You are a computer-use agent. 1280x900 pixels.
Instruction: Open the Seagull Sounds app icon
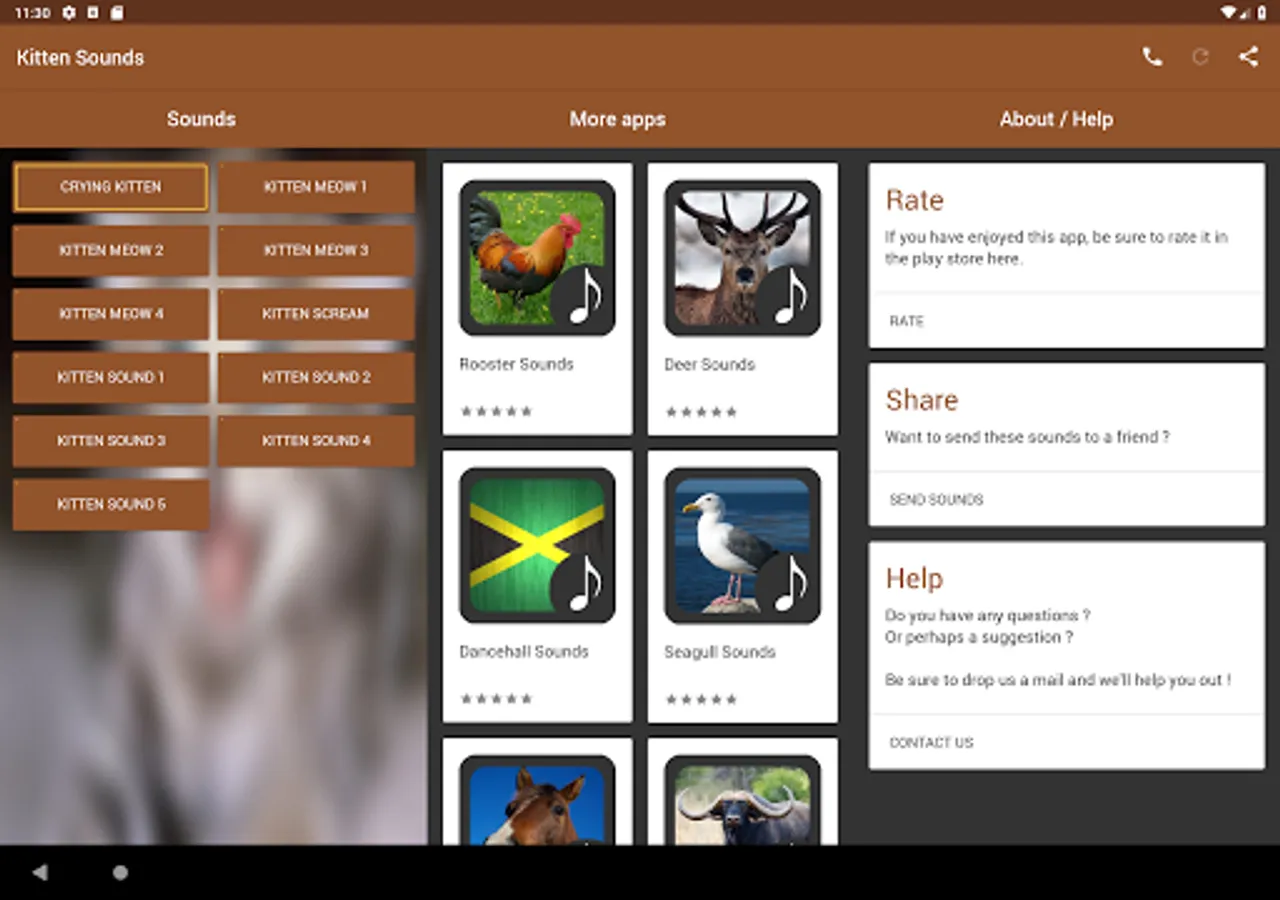pos(742,545)
